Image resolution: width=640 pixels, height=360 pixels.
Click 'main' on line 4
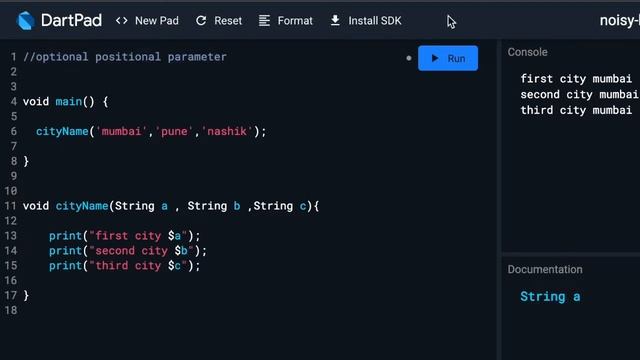click(69, 101)
